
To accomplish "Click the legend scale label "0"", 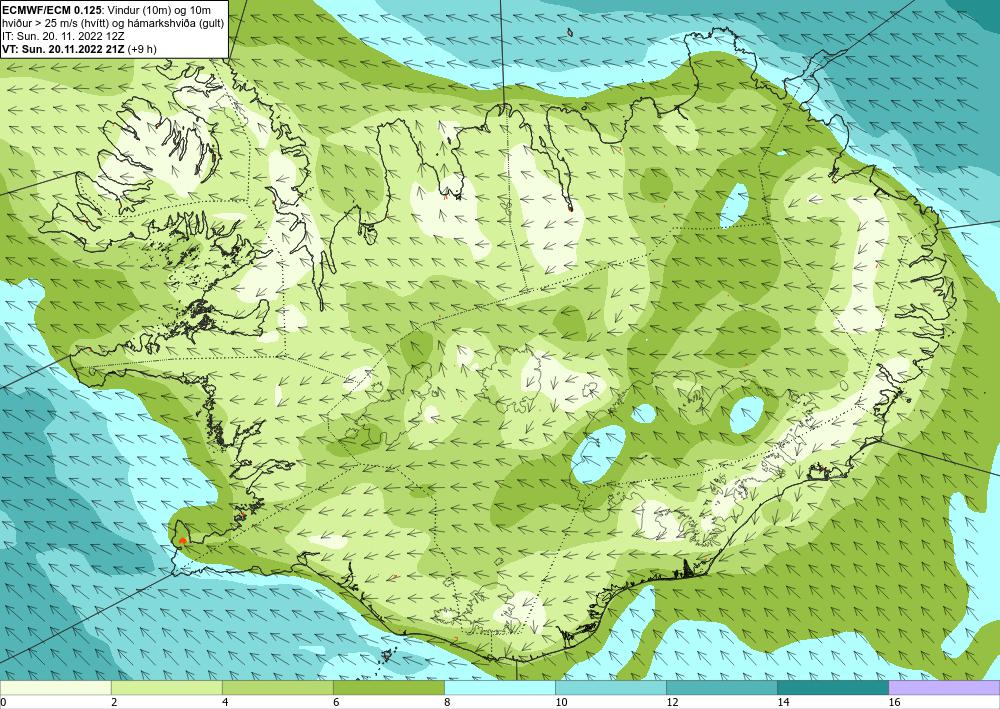I will pos(3,703).
